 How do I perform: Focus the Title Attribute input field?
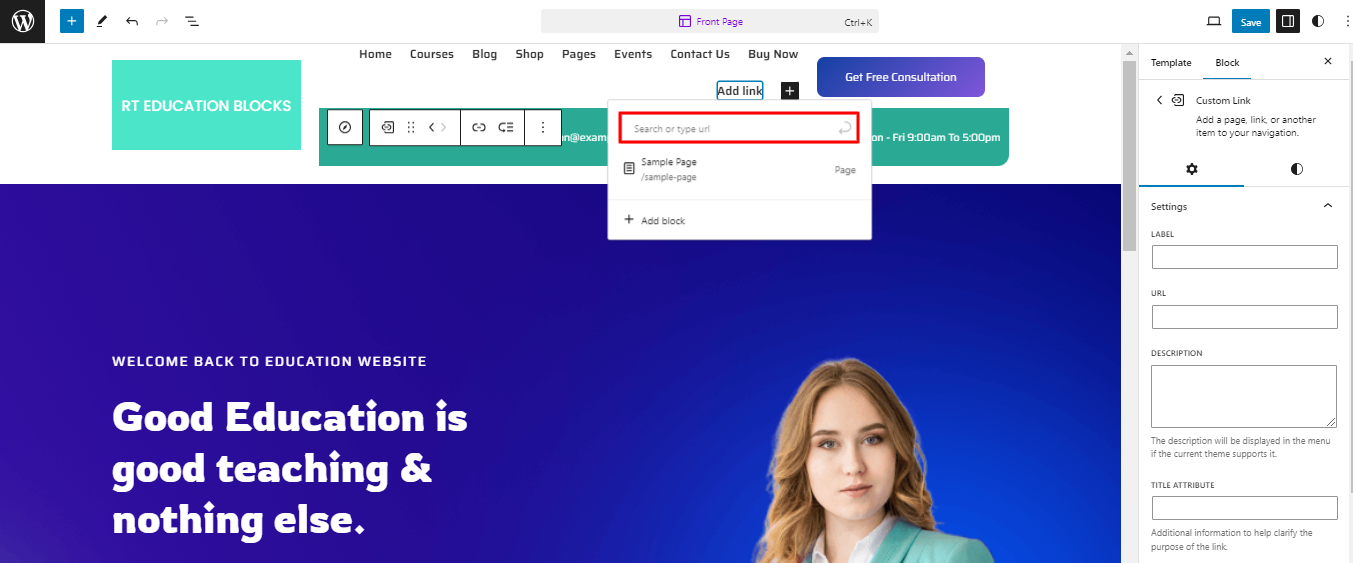coord(1244,508)
